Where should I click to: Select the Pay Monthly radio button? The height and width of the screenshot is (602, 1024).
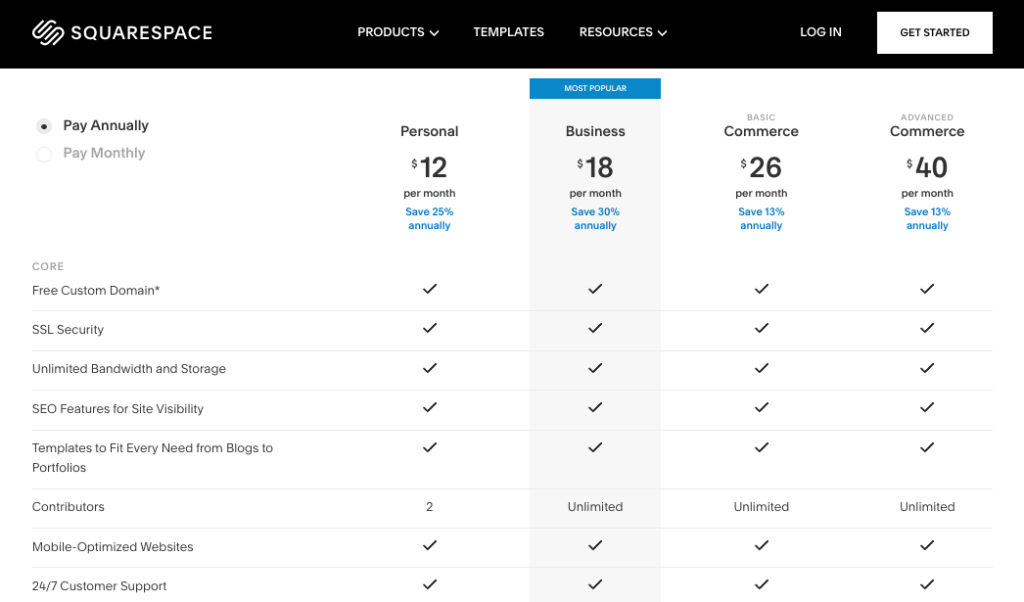tap(44, 154)
